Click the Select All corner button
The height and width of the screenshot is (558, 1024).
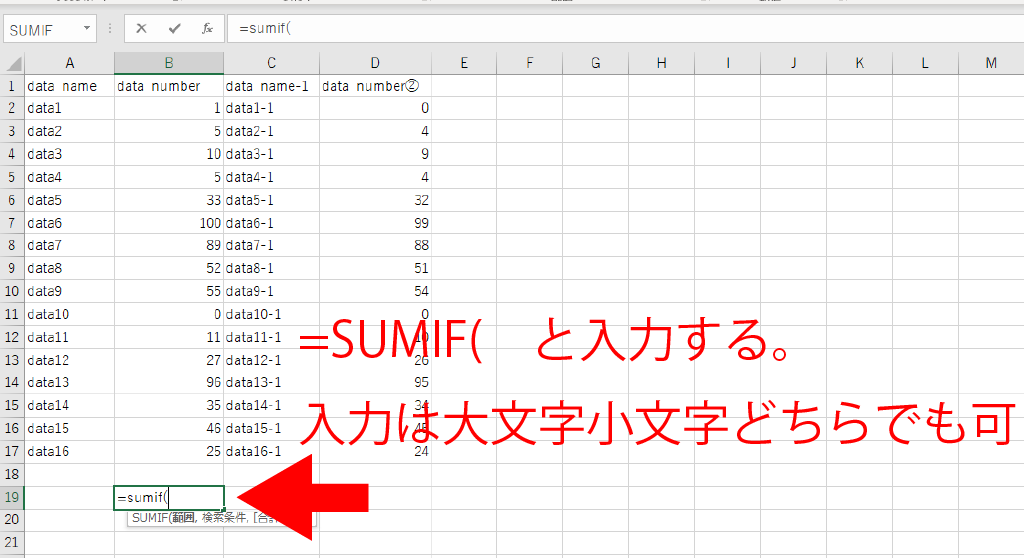click(x=12, y=64)
